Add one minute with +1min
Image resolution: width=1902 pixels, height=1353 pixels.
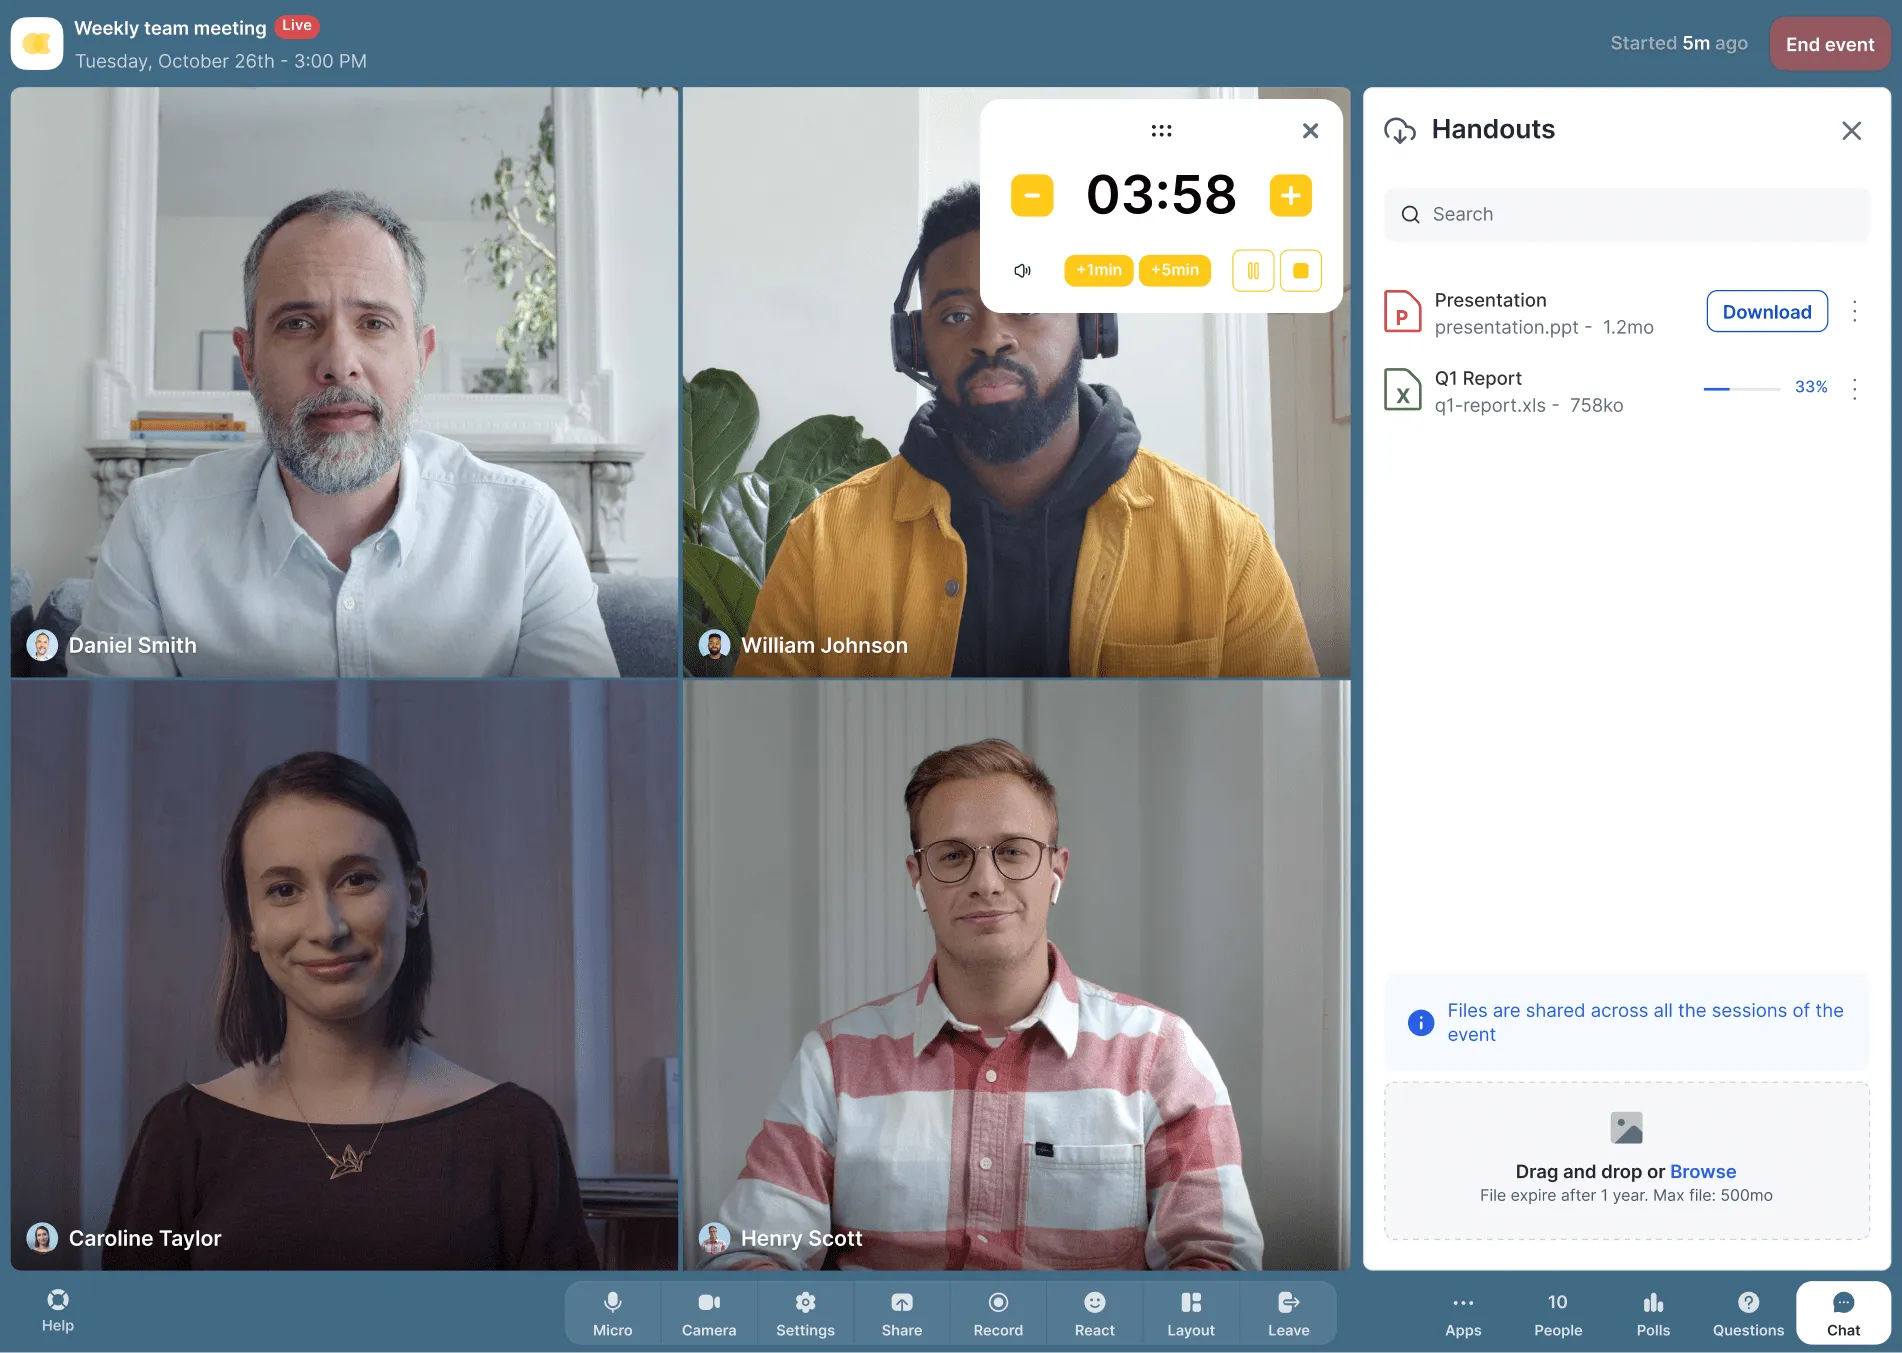[x=1099, y=270]
